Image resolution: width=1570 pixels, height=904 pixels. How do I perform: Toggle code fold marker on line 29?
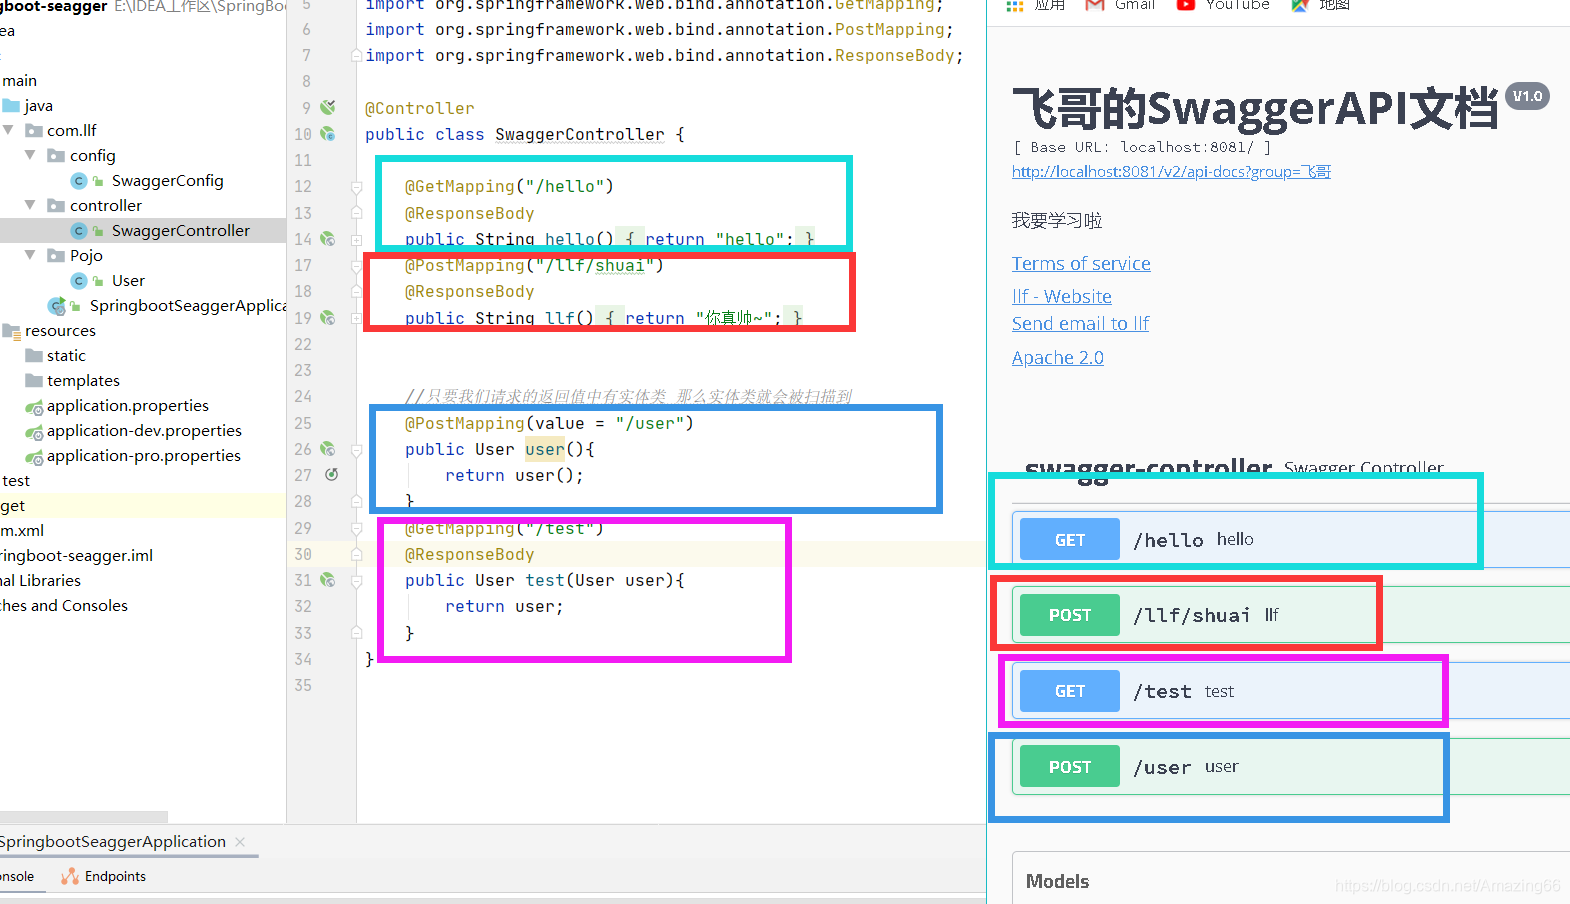pos(356,528)
